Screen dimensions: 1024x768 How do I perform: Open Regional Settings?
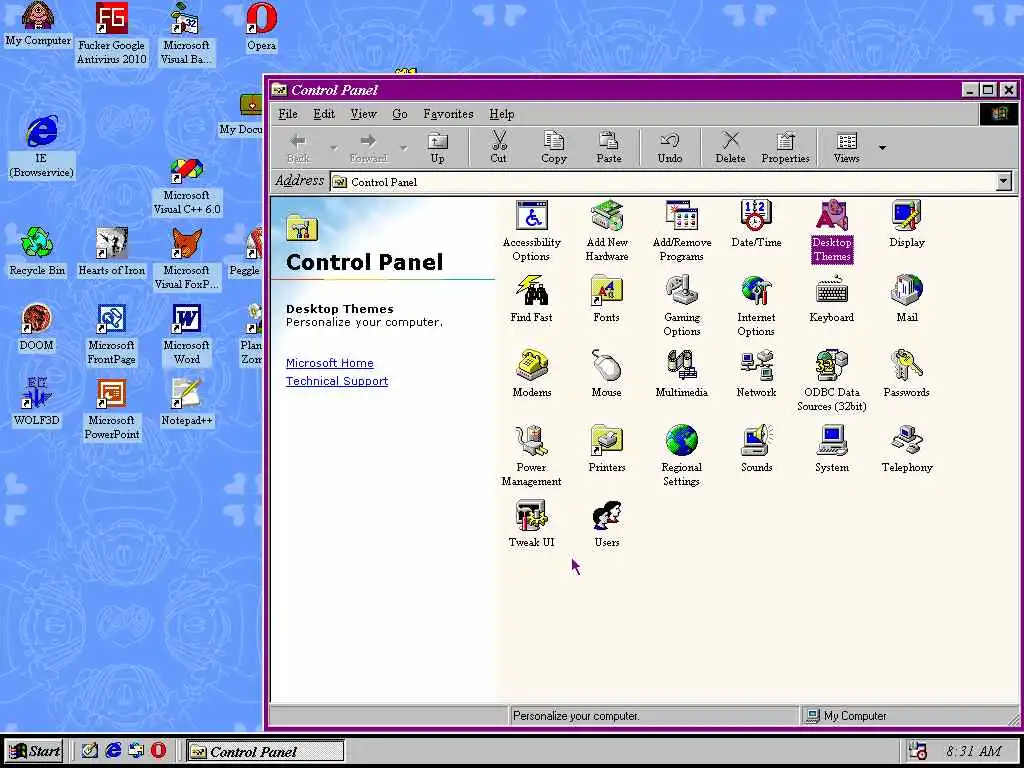pos(682,456)
